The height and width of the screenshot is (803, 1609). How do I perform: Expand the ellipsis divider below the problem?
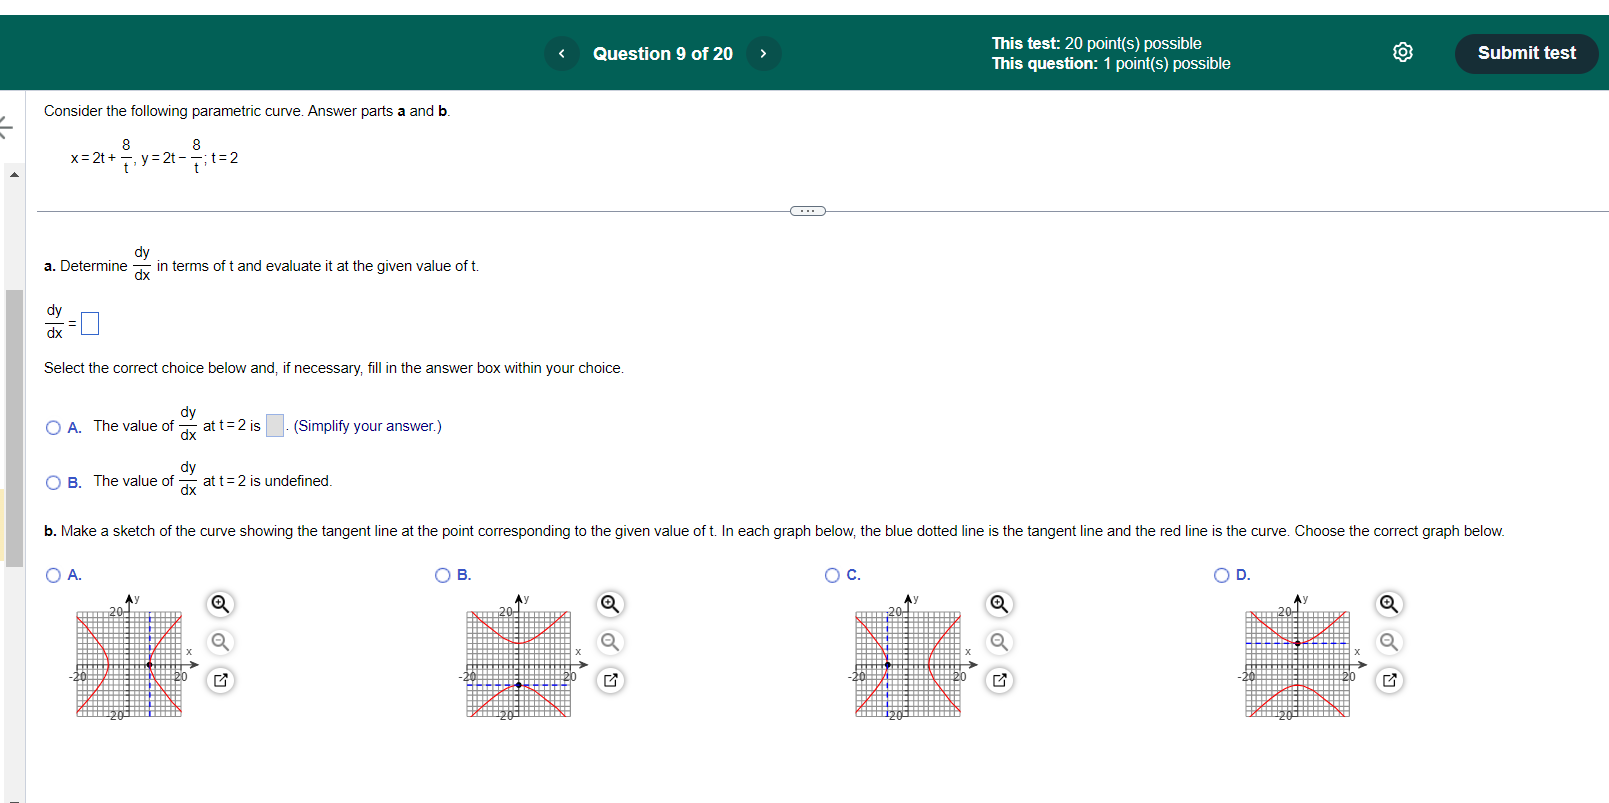tap(807, 210)
